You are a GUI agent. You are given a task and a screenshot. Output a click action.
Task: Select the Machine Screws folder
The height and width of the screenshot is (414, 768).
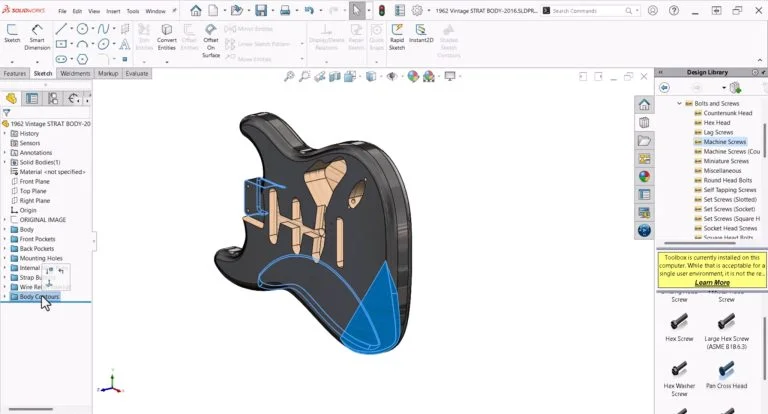(x=725, y=142)
